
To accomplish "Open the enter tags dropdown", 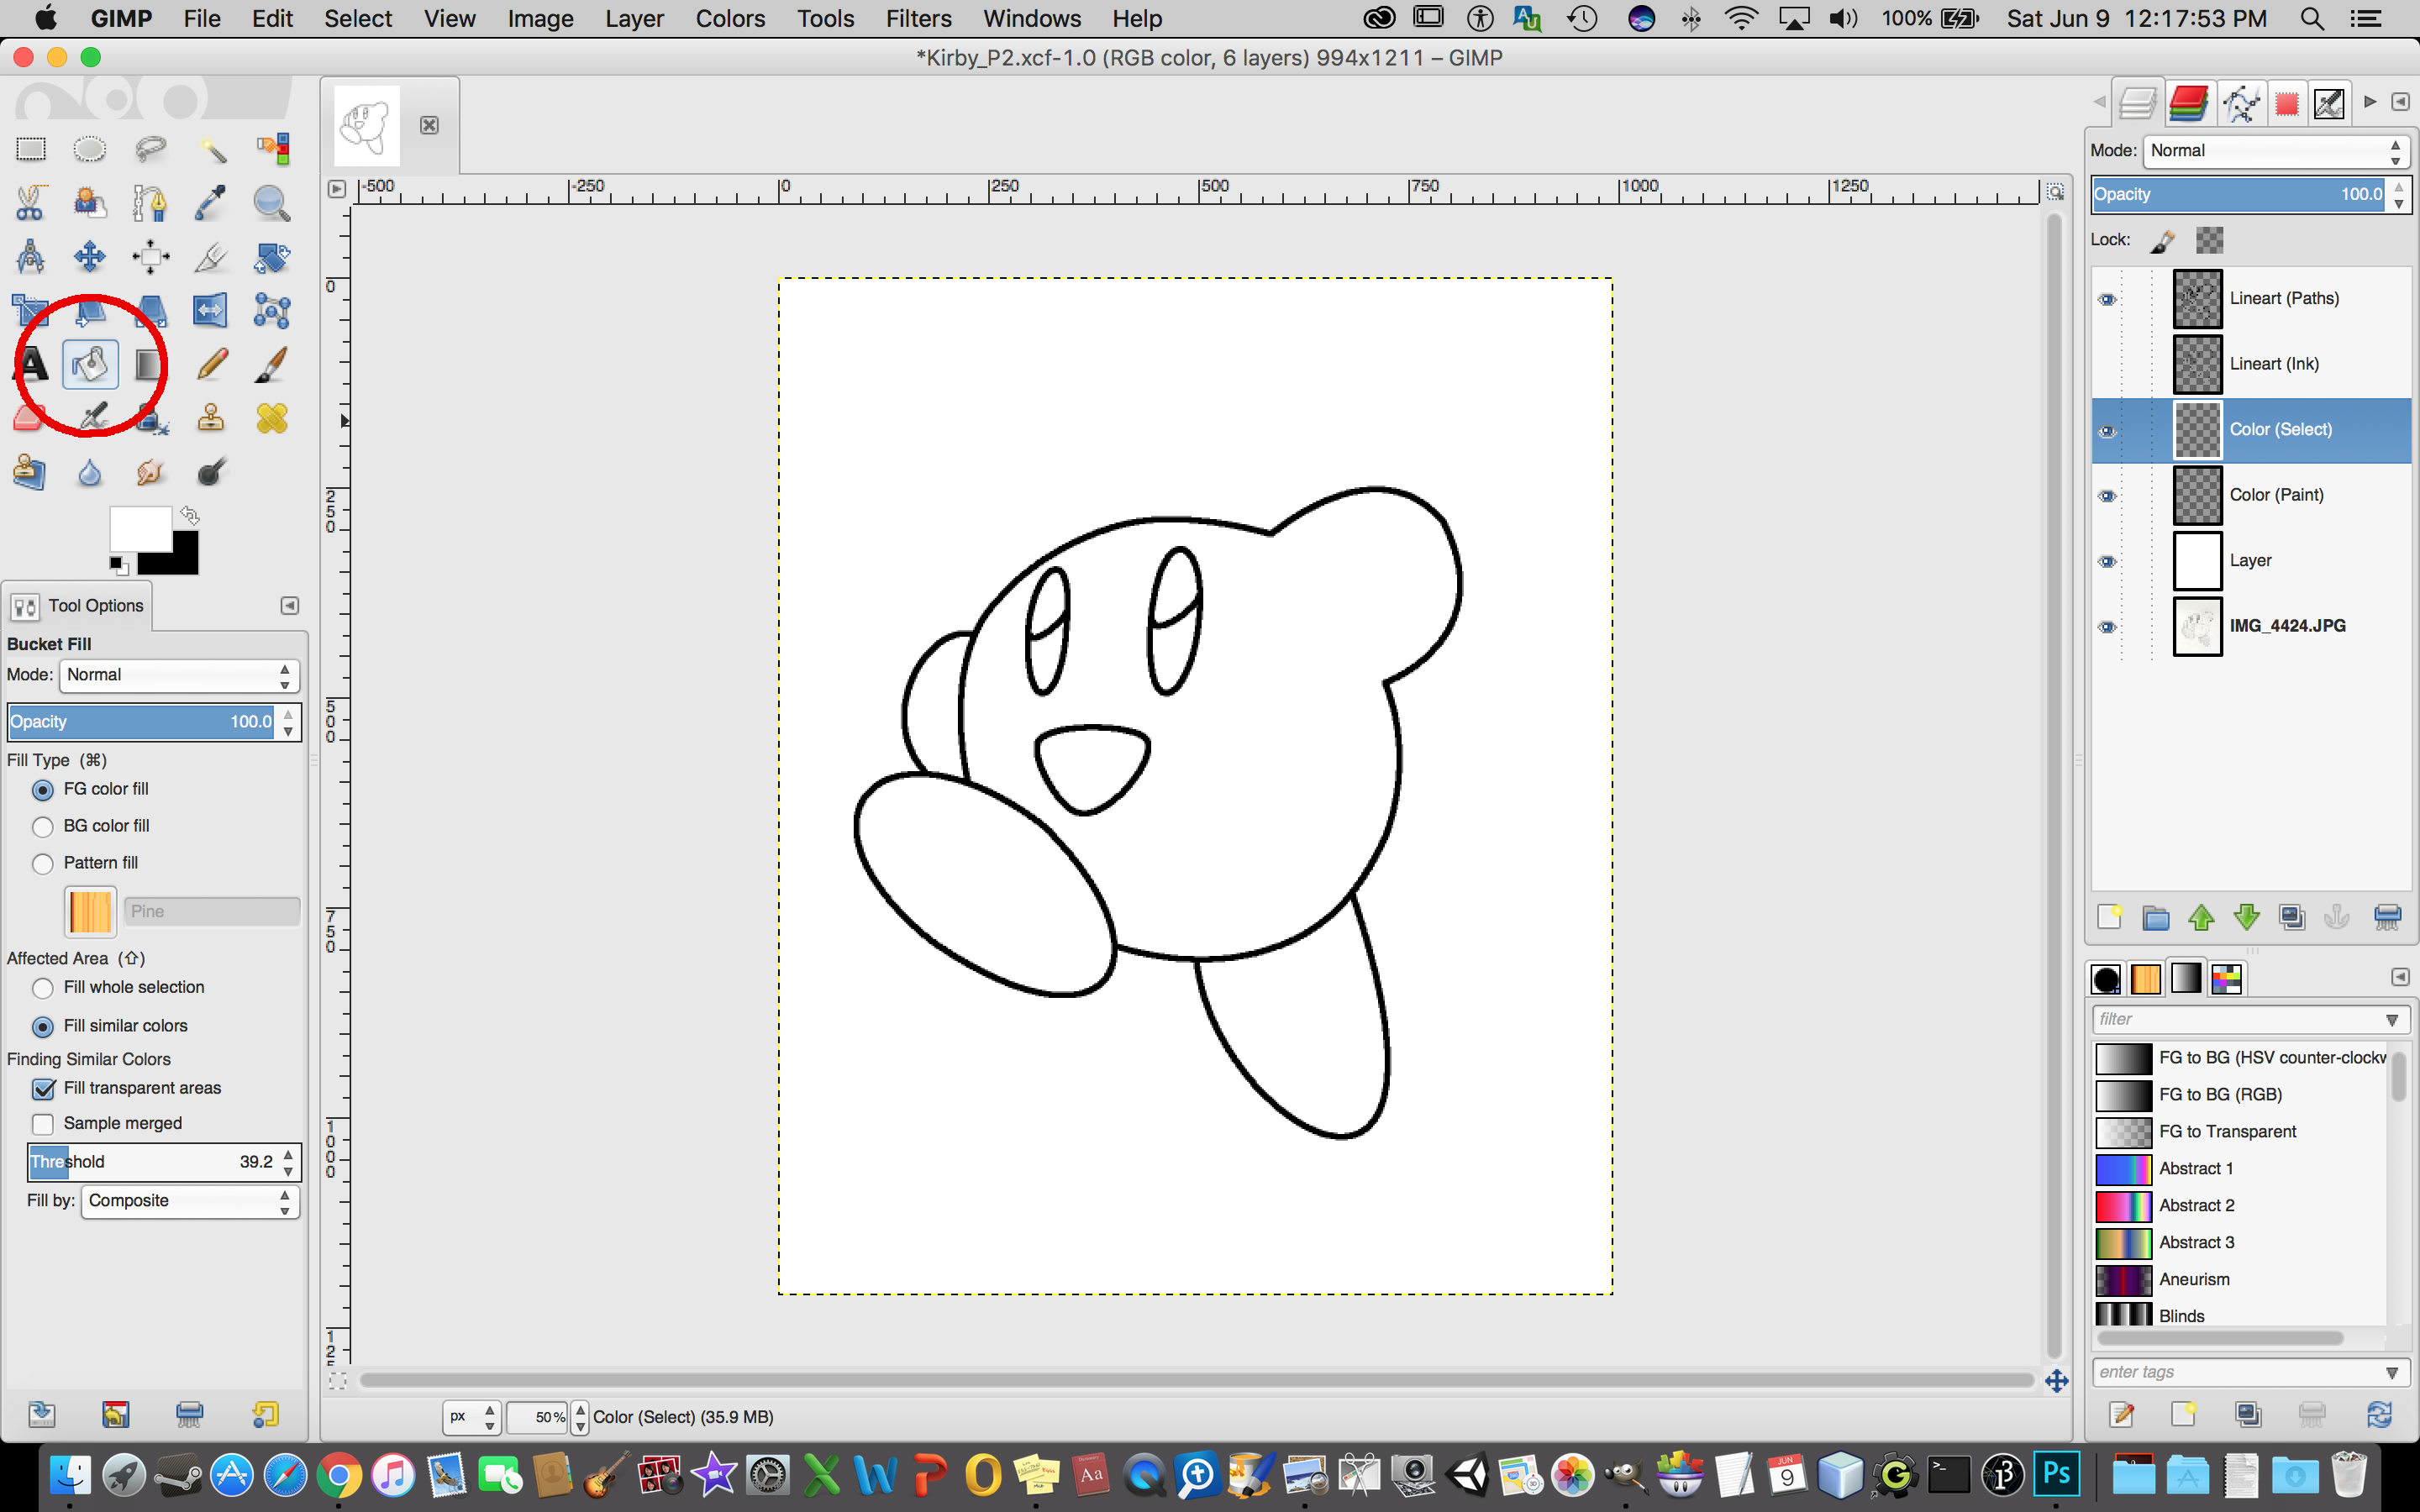I will pyautogui.click(x=2392, y=1373).
